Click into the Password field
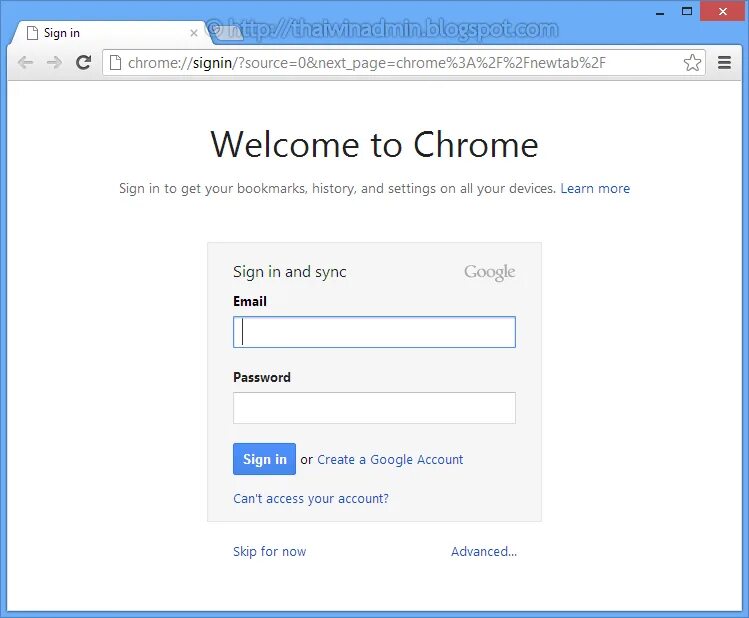 pos(374,408)
